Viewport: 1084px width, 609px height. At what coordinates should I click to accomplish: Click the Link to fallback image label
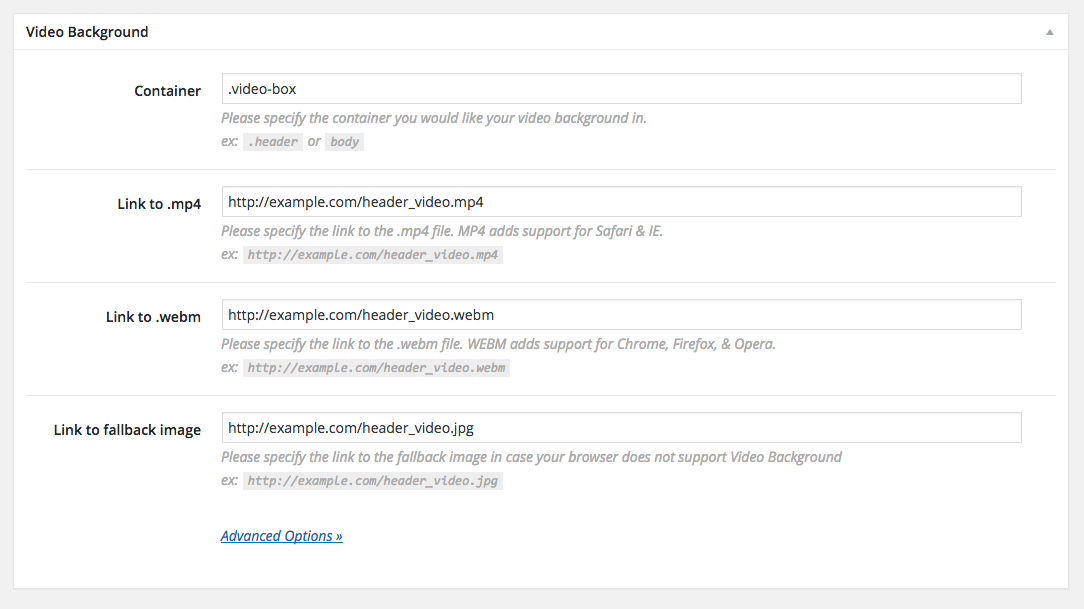coord(127,430)
